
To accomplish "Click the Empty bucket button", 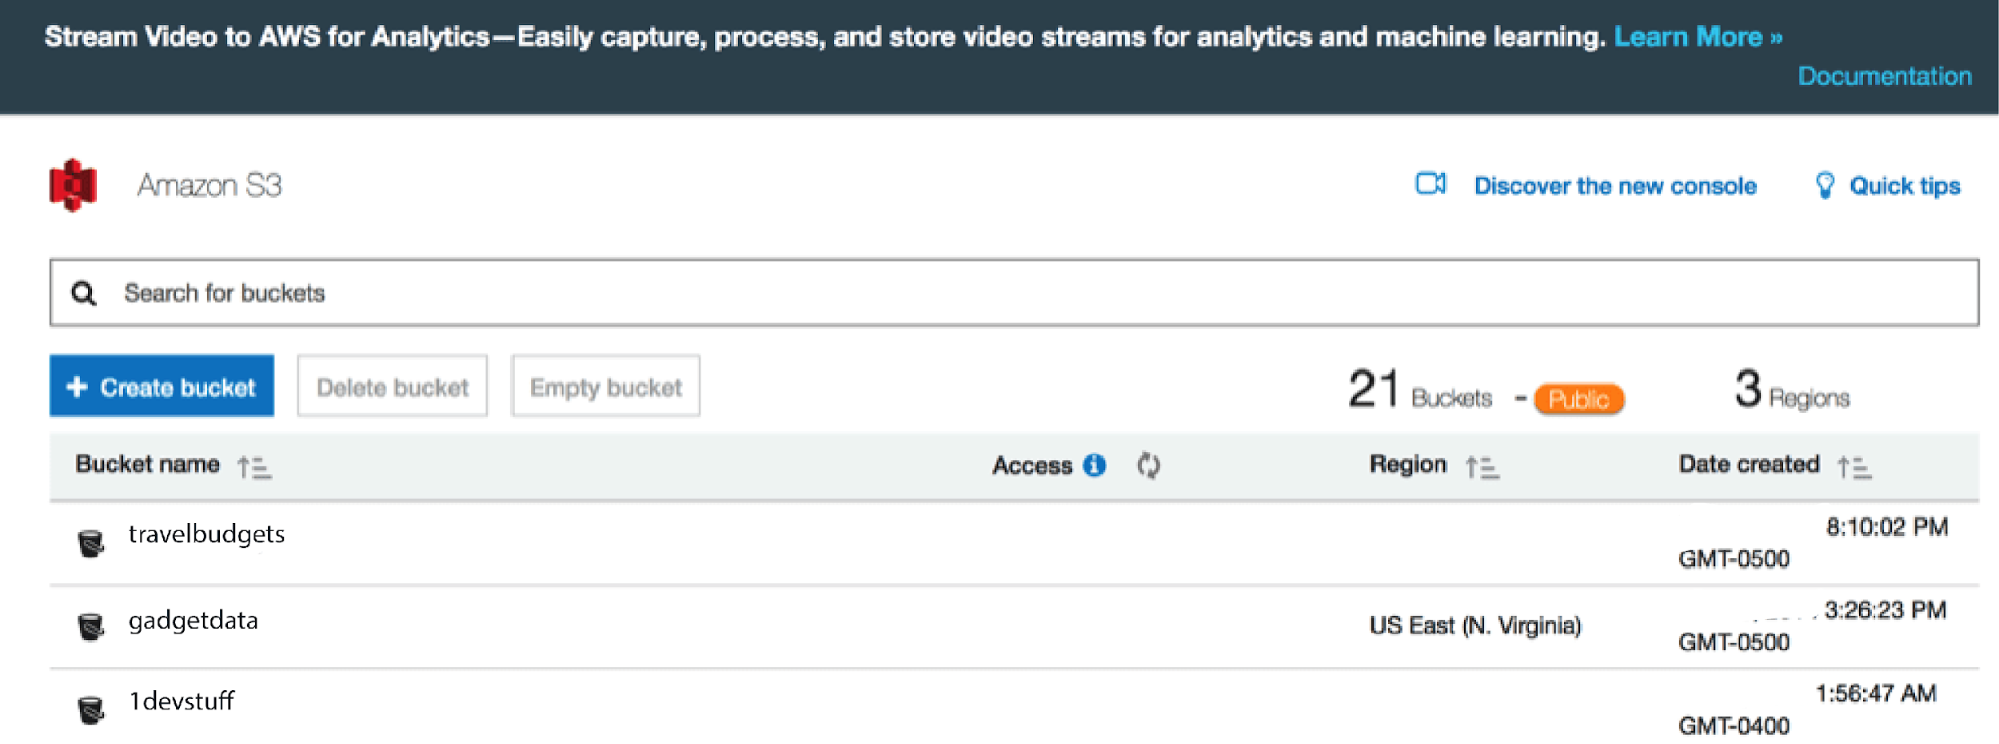I will click(x=606, y=386).
